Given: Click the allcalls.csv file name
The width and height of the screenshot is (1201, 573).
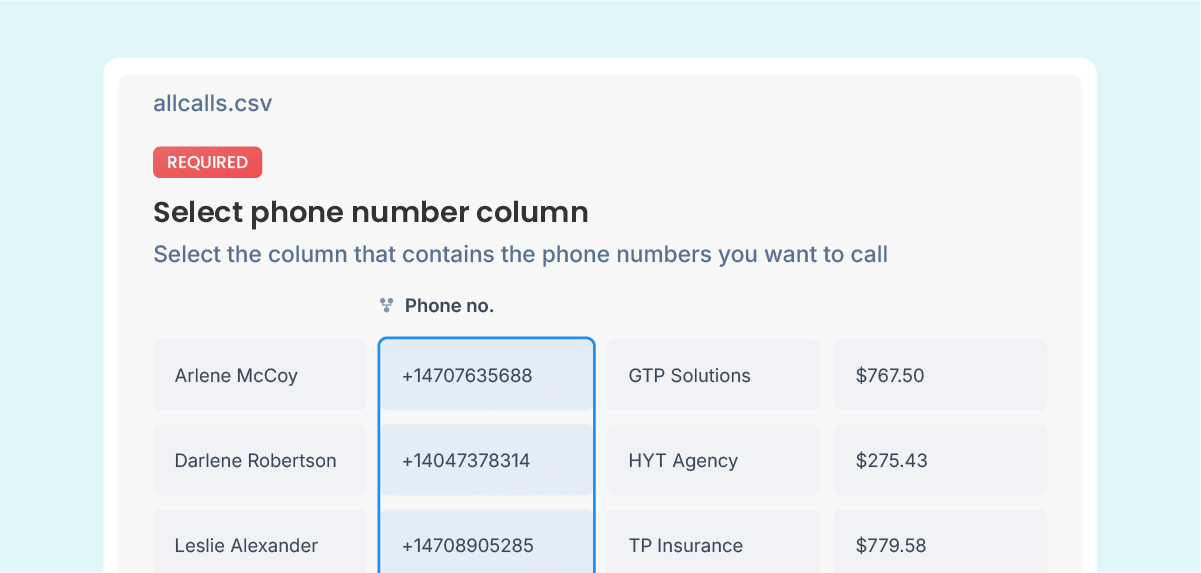Looking at the screenshot, I should (x=212, y=103).
